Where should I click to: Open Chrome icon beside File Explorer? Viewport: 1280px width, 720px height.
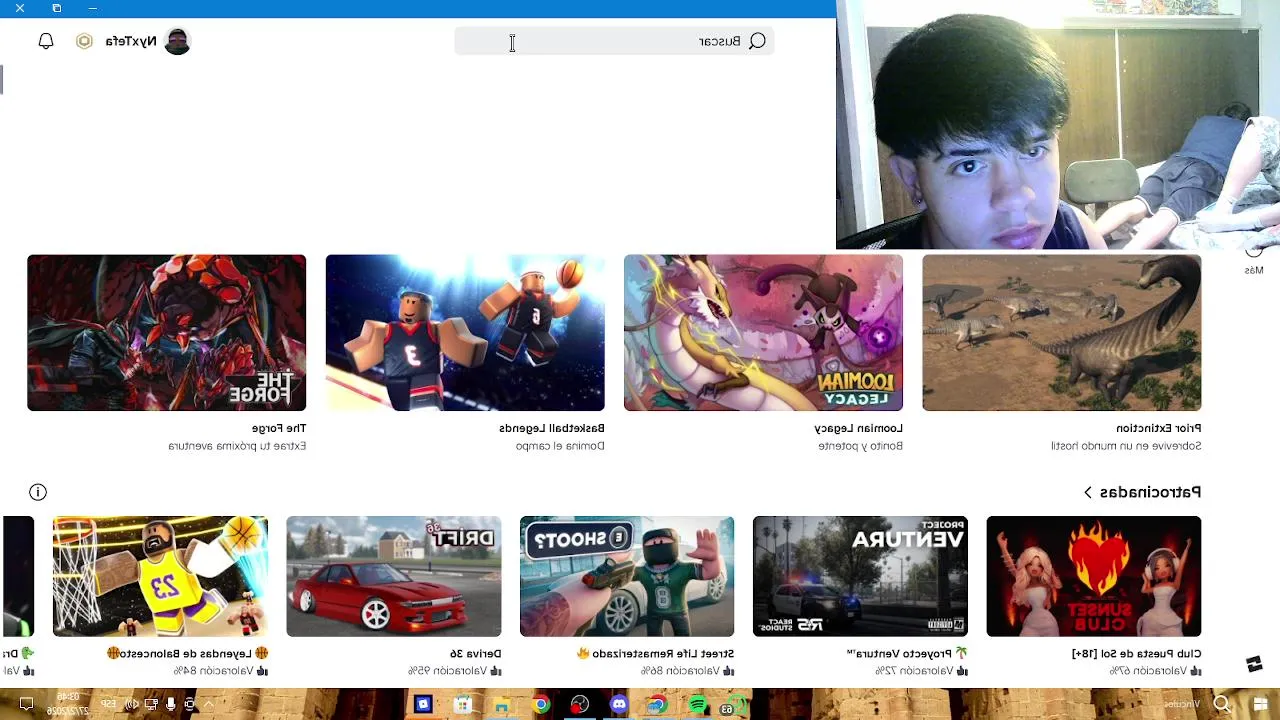coord(540,705)
